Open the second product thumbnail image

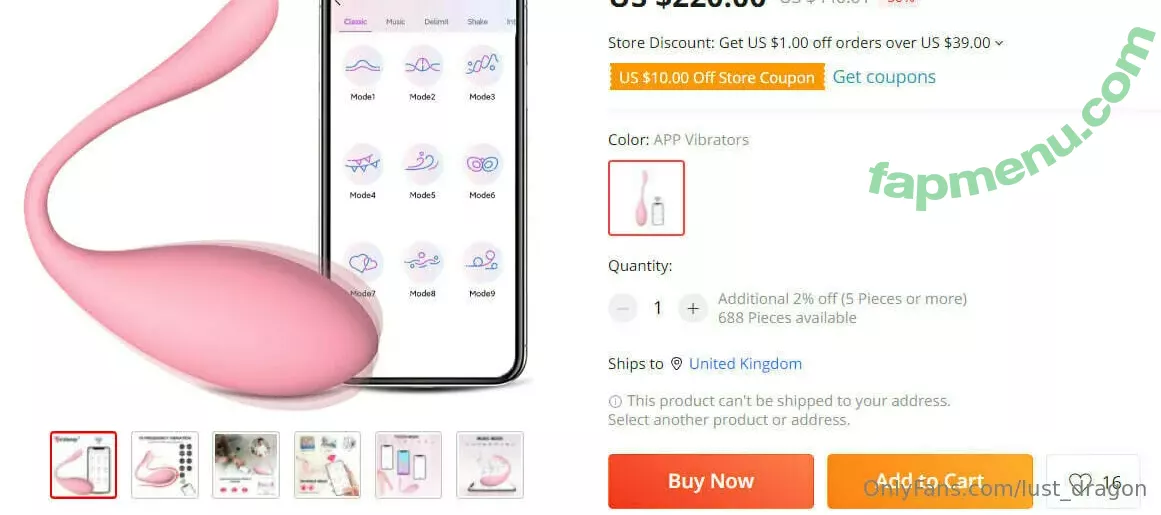[164, 465]
